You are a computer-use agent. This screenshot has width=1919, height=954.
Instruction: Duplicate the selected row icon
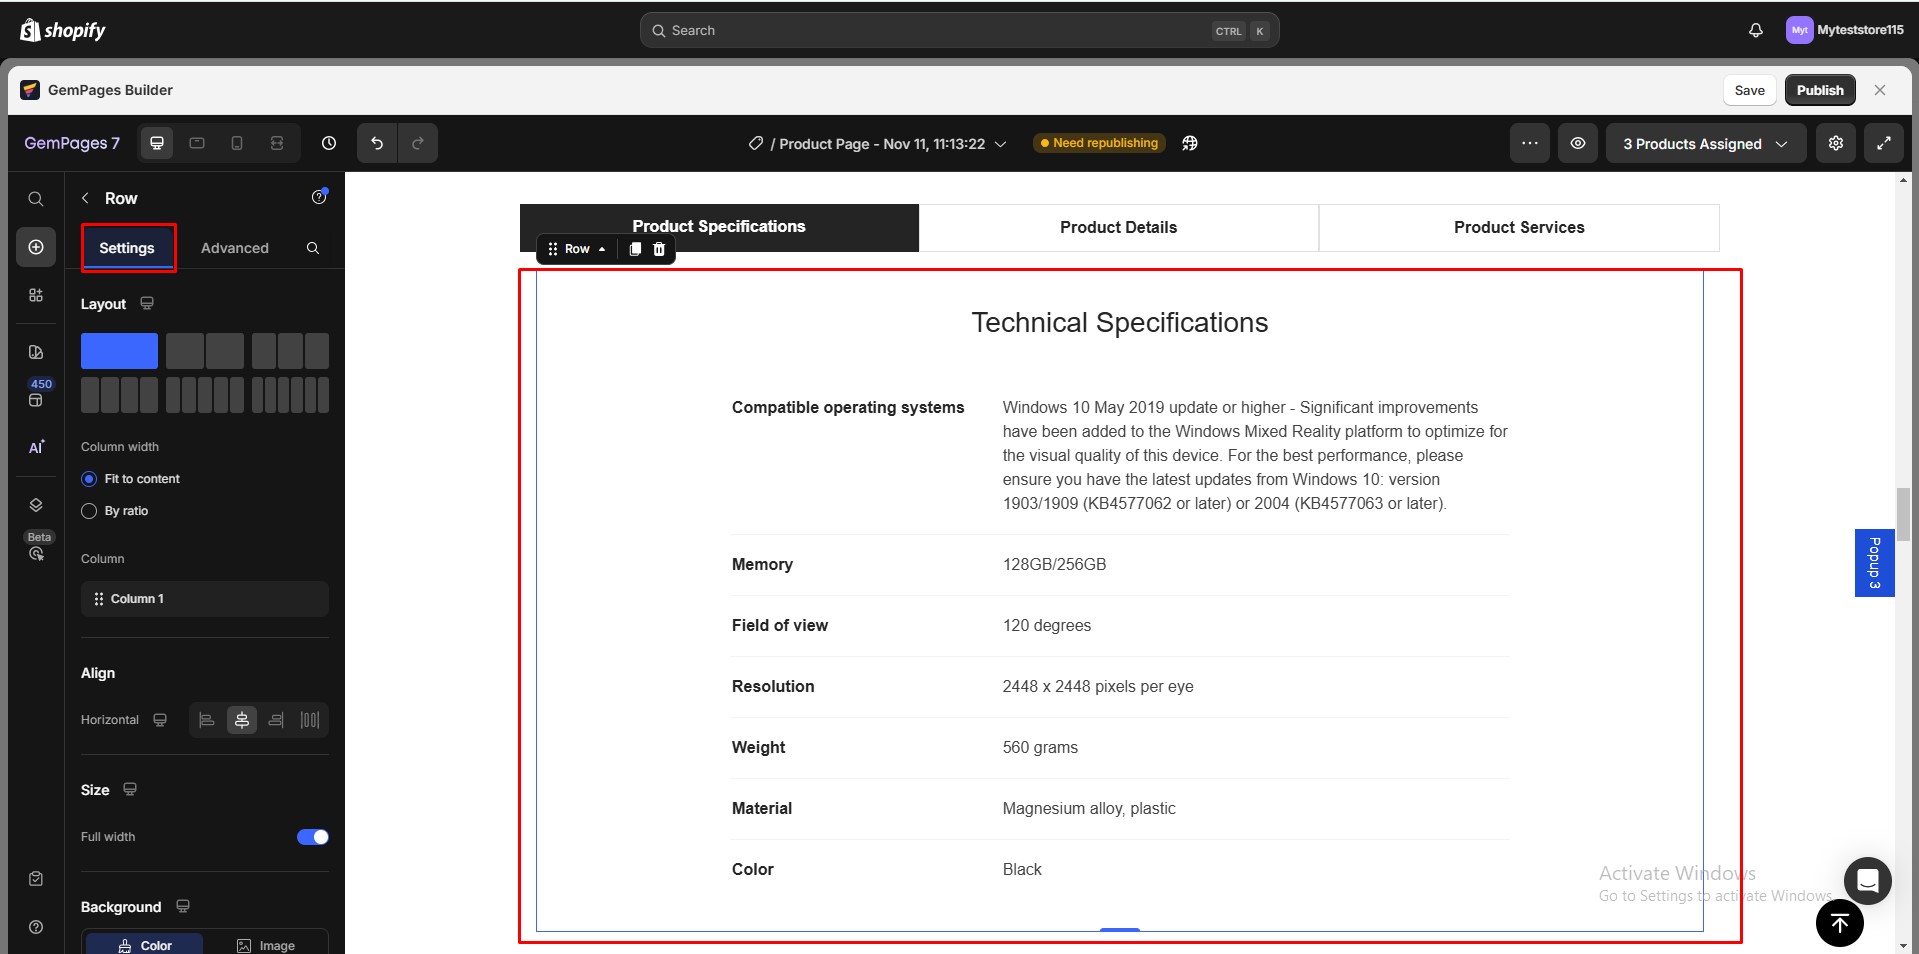(635, 249)
